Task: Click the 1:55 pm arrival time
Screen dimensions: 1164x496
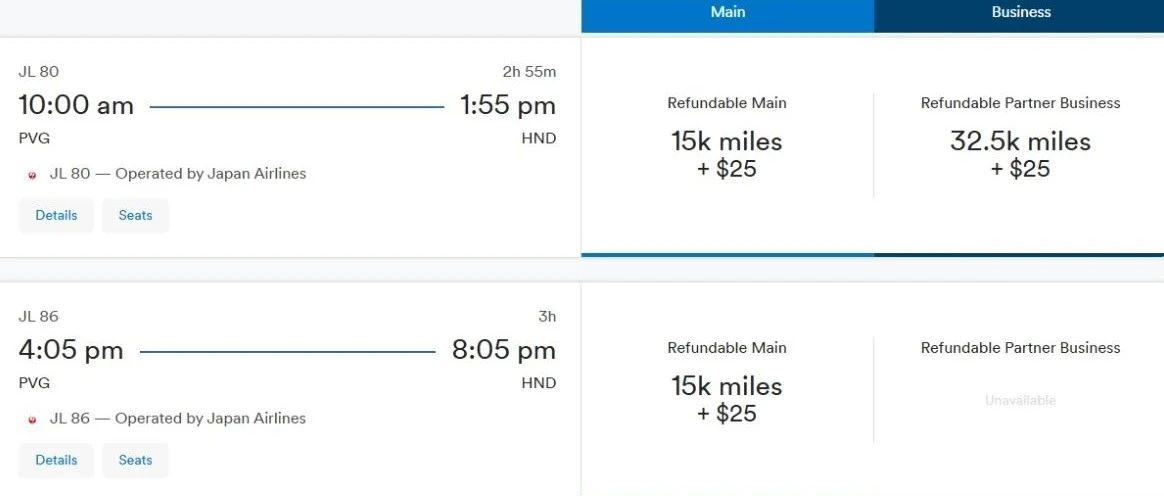Action: tap(507, 105)
